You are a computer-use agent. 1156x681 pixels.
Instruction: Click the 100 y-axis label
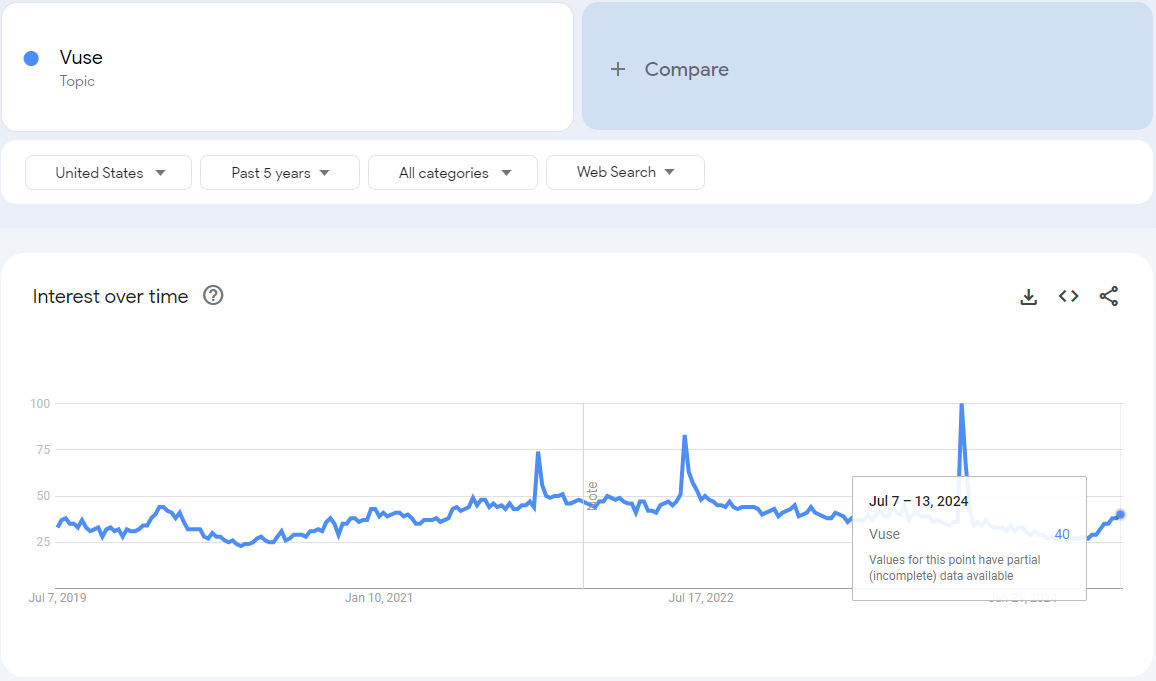pyautogui.click(x=40, y=403)
